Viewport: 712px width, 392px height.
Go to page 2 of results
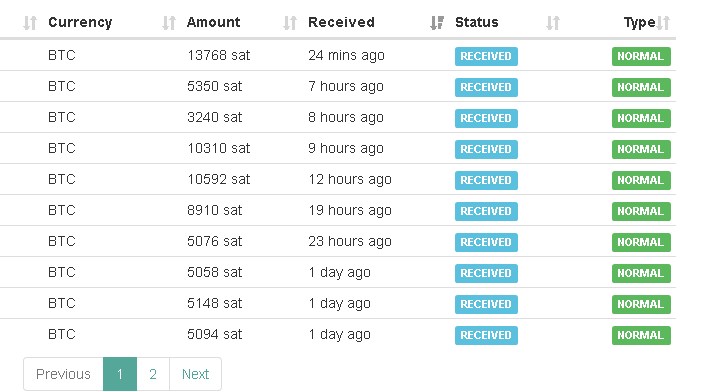coord(153,374)
